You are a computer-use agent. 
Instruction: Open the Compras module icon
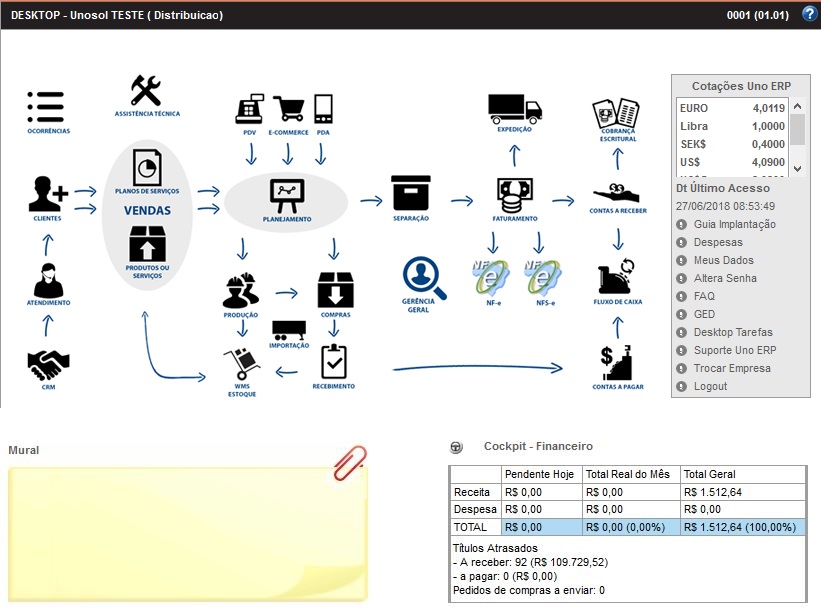click(335, 290)
